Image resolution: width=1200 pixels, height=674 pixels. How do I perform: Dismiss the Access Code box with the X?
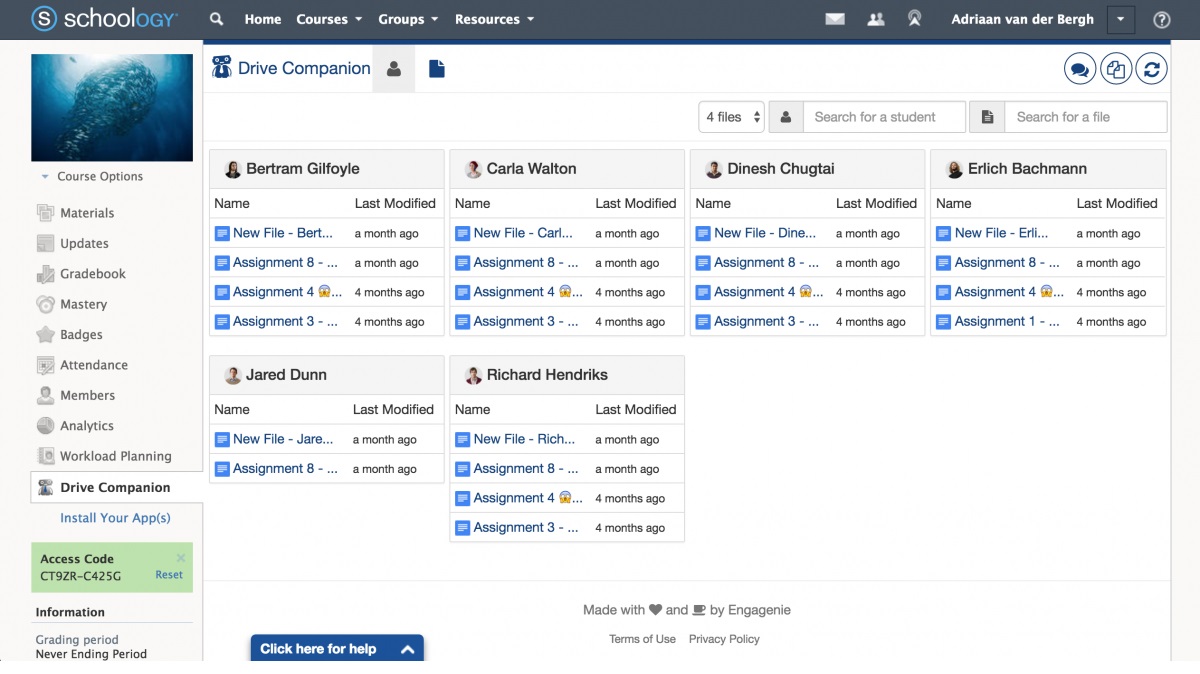(x=180, y=556)
